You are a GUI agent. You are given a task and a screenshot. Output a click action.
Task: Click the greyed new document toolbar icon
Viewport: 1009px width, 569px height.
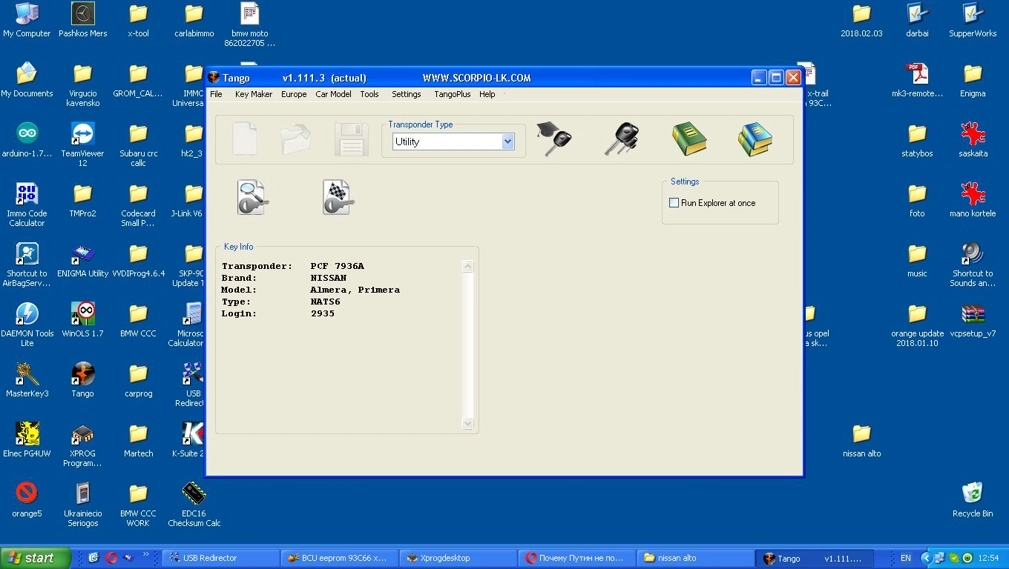(245, 138)
